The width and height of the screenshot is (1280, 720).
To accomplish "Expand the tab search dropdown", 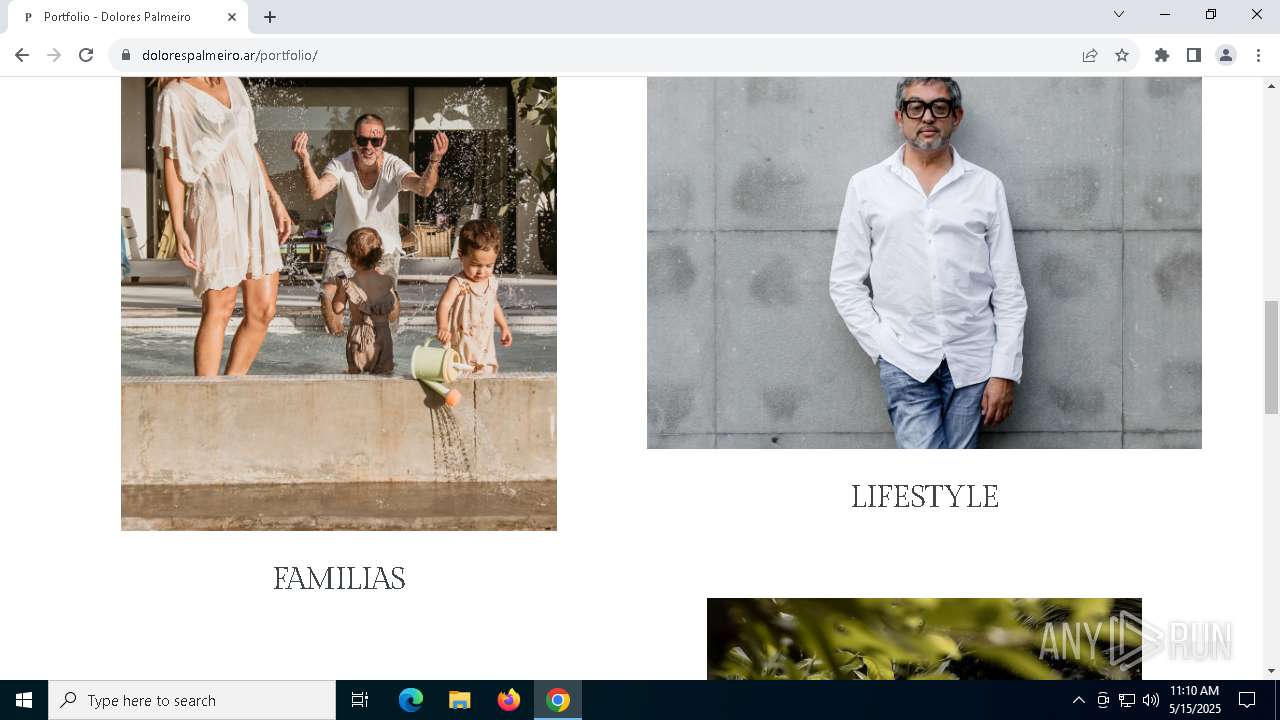I will coord(1119,14).
